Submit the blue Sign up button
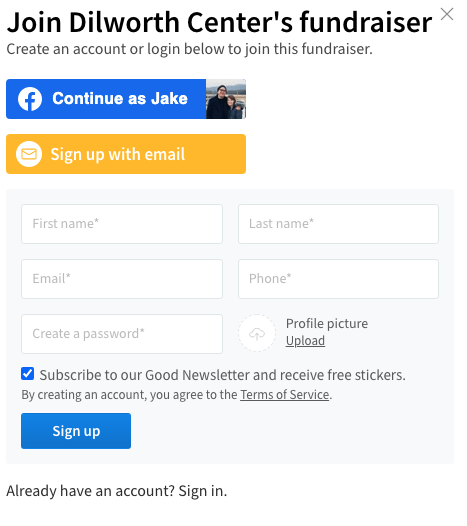Screen dimensions: 467x526 pos(76,431)
